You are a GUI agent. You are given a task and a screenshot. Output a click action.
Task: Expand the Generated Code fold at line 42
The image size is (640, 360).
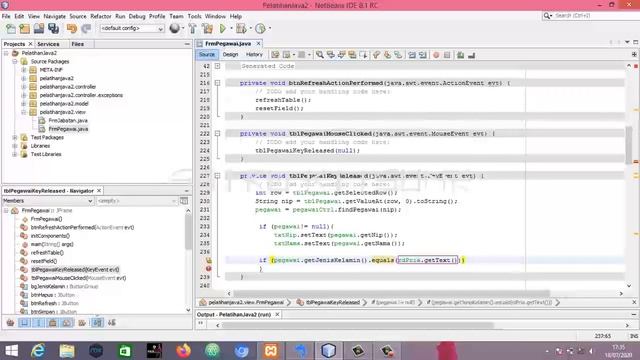[218, 66]
